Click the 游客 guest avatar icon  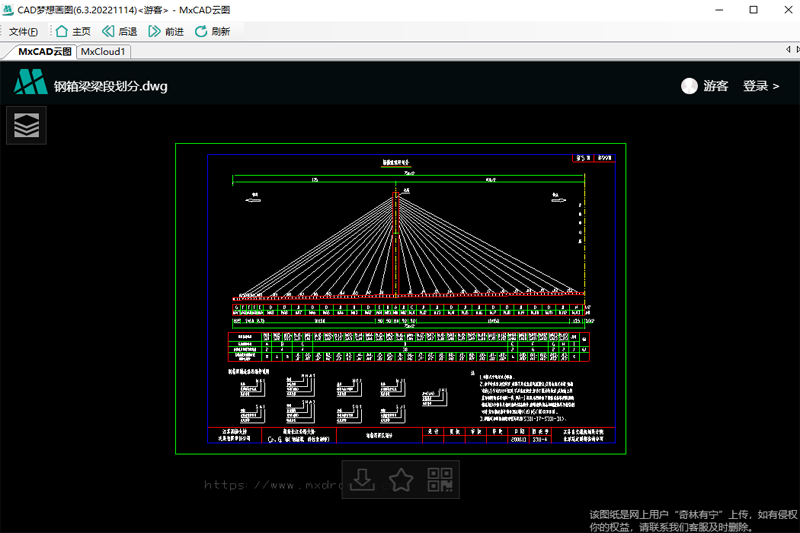tap(688, 86)
